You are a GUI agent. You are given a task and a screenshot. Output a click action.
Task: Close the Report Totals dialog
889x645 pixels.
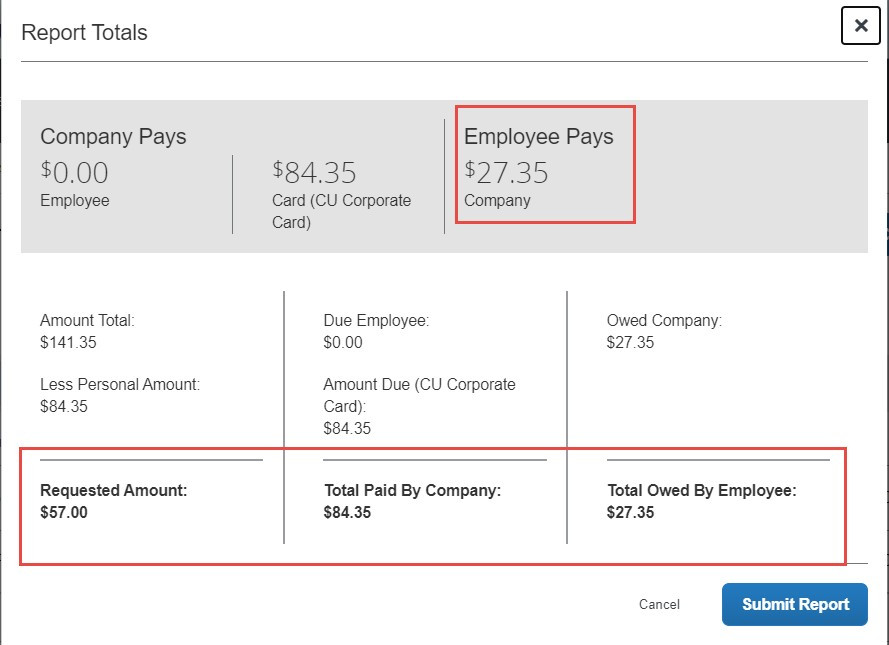tap(860, 26)
